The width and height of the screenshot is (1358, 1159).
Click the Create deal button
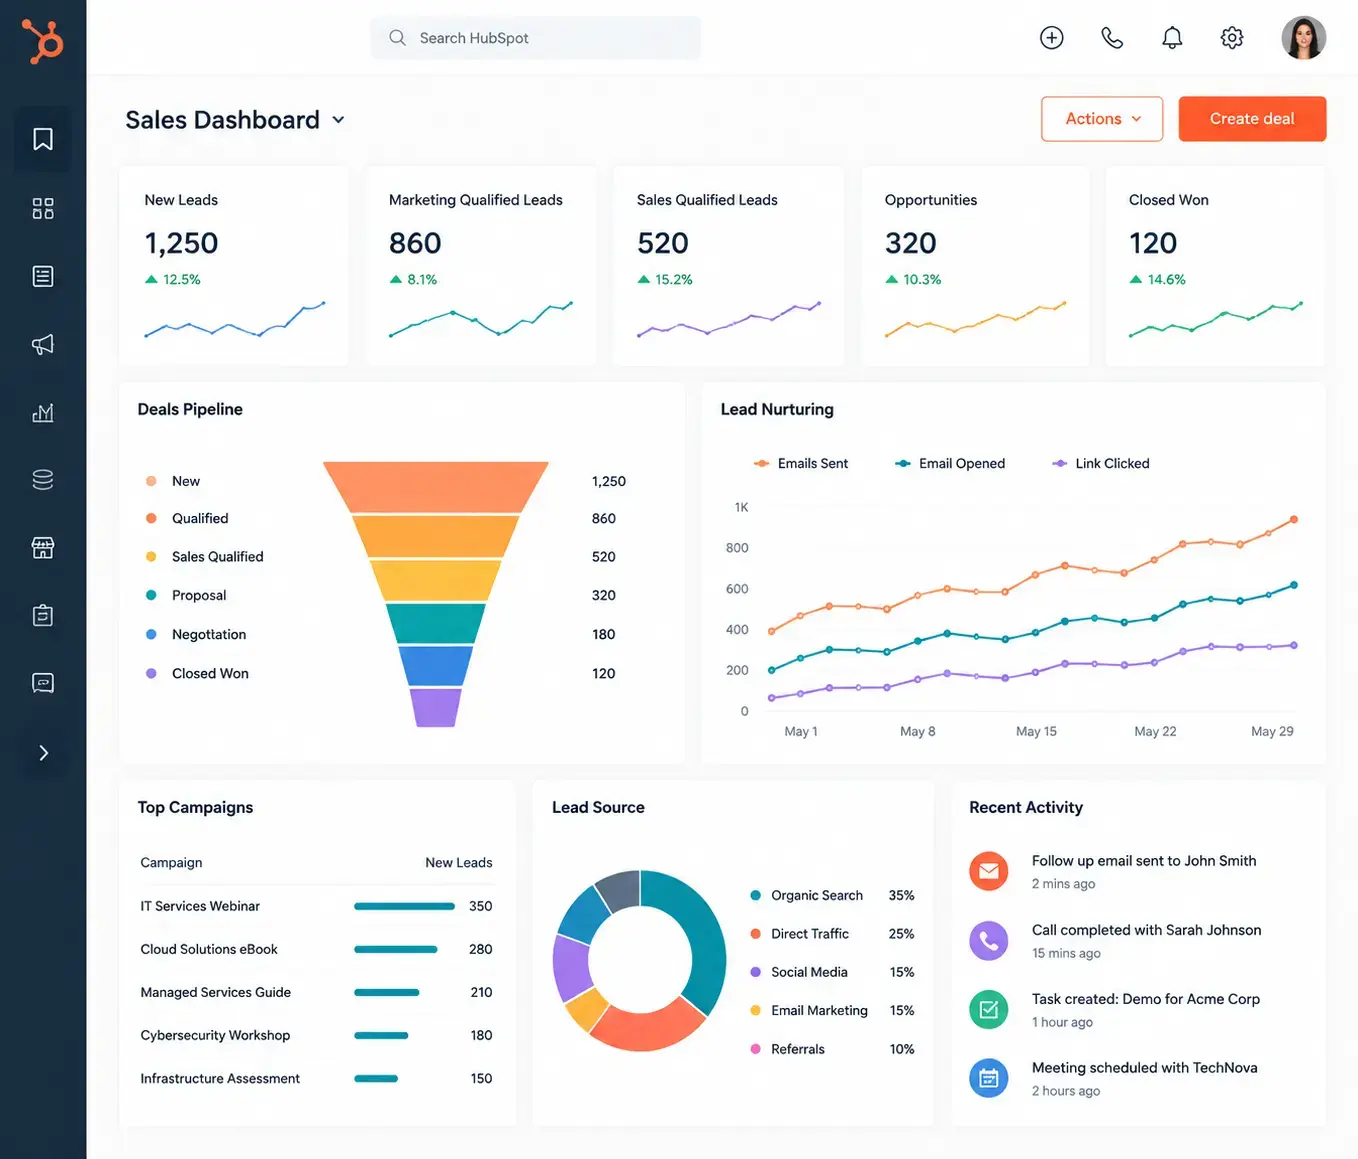pyautogui.click(x=1252, y=119)
